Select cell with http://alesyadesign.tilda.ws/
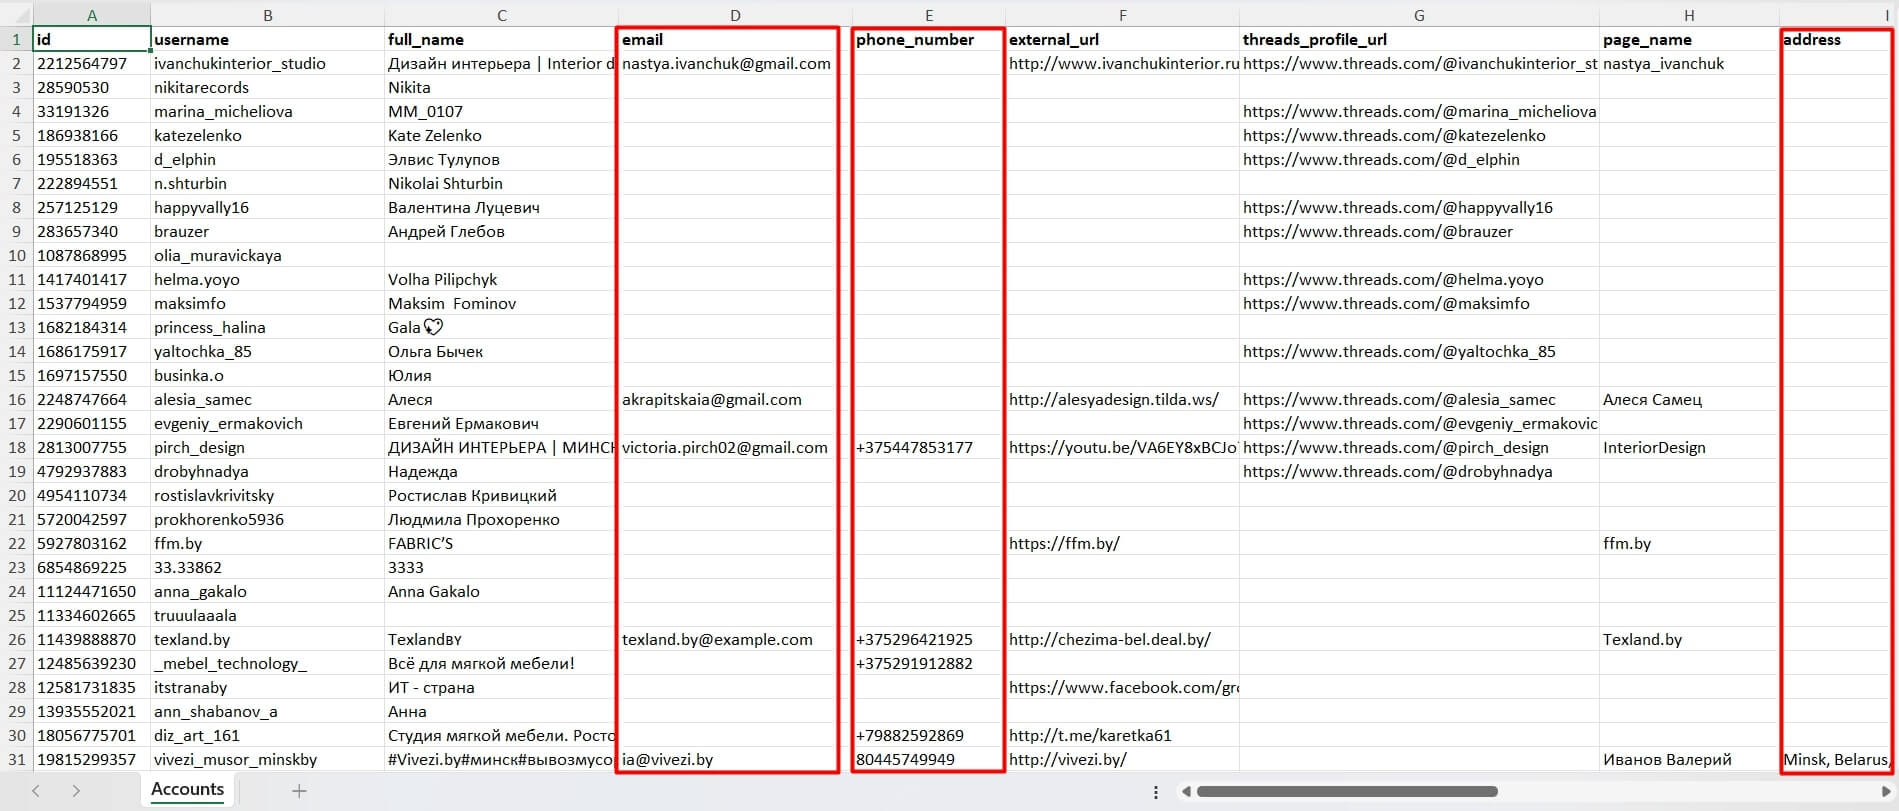This screenshot has width=1899, height=811. [x=1122, y=399]
